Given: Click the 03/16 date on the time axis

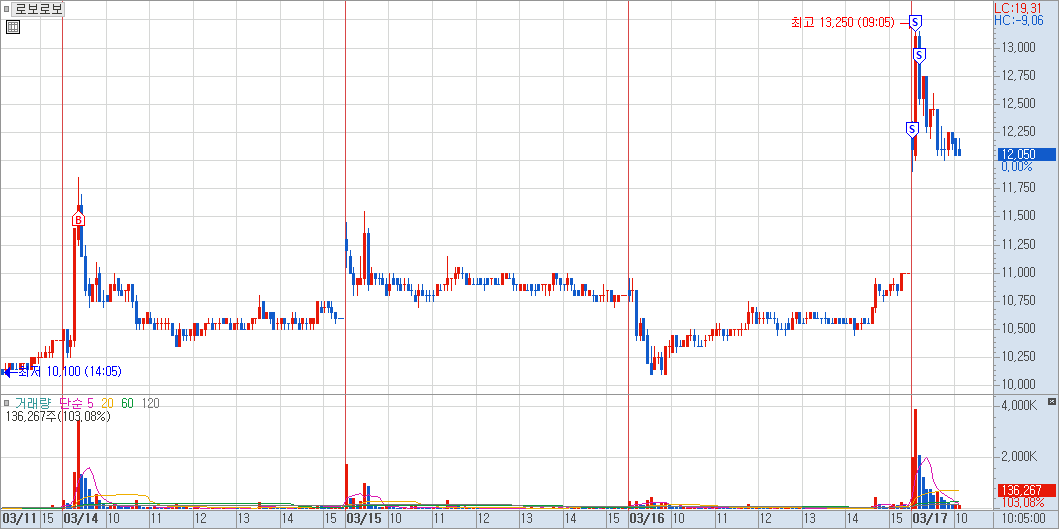Looking at the screenshot, I should [646, 519].
